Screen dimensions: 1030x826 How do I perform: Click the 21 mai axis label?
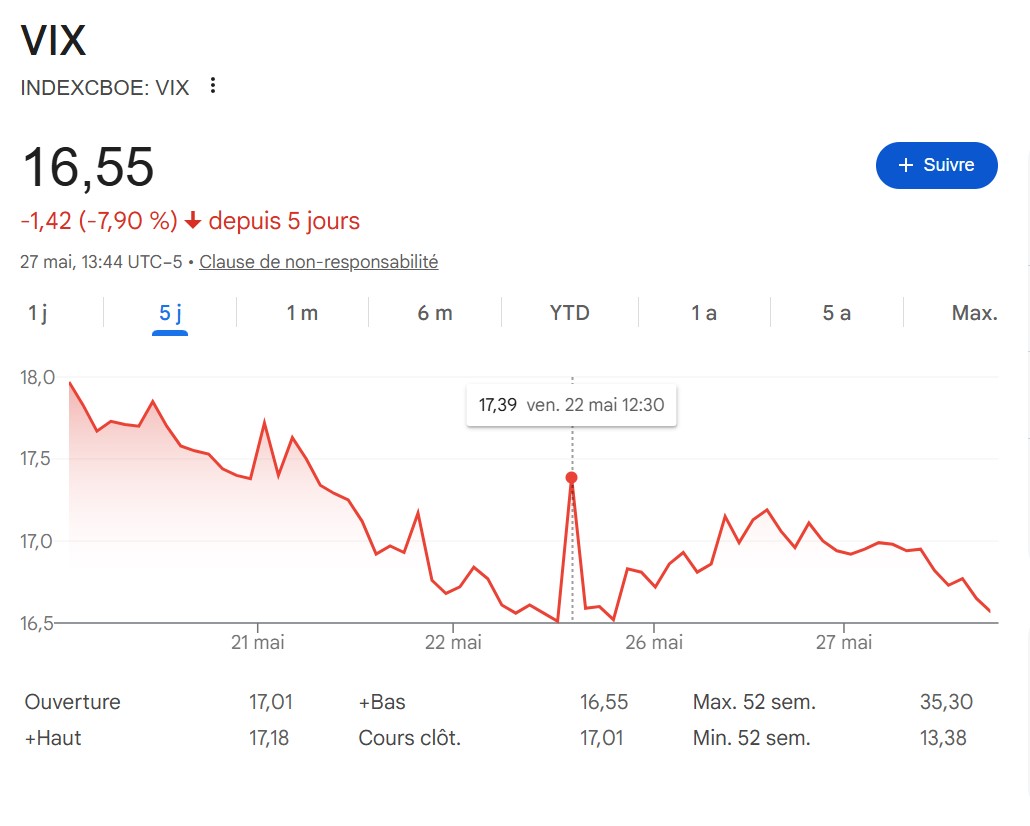(x=258, y=642)
